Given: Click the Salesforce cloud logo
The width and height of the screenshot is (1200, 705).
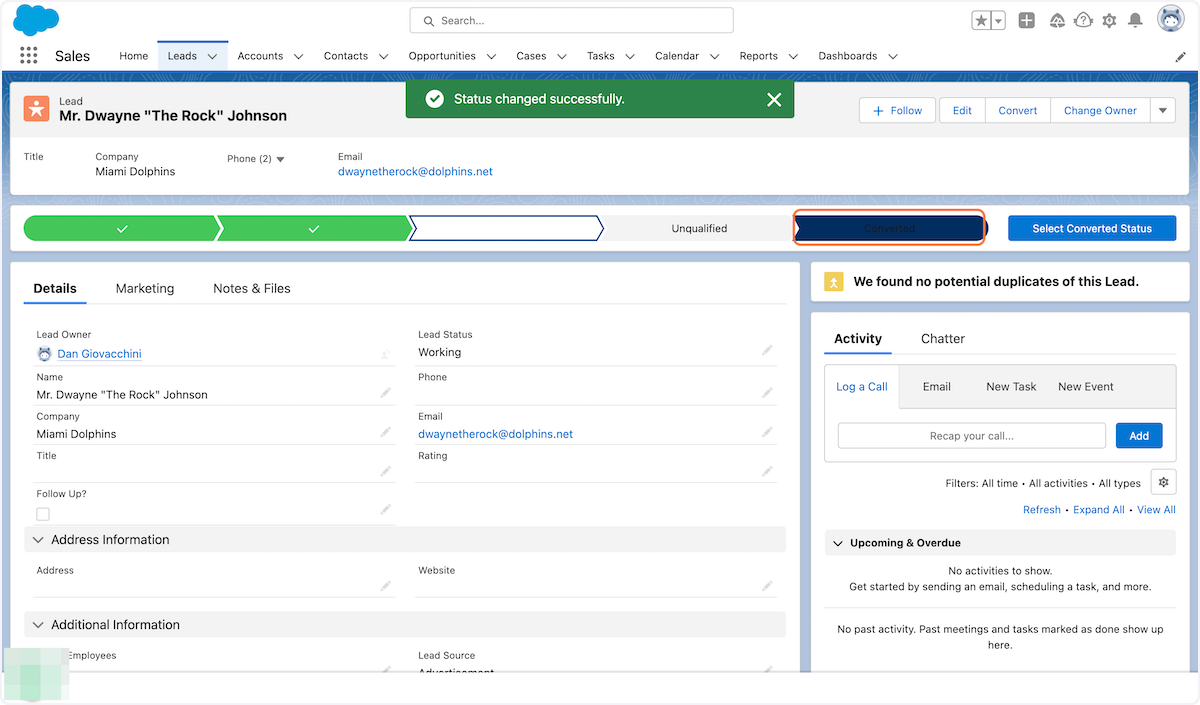Looking at the screenshot, I should click(x=37, y=20).
